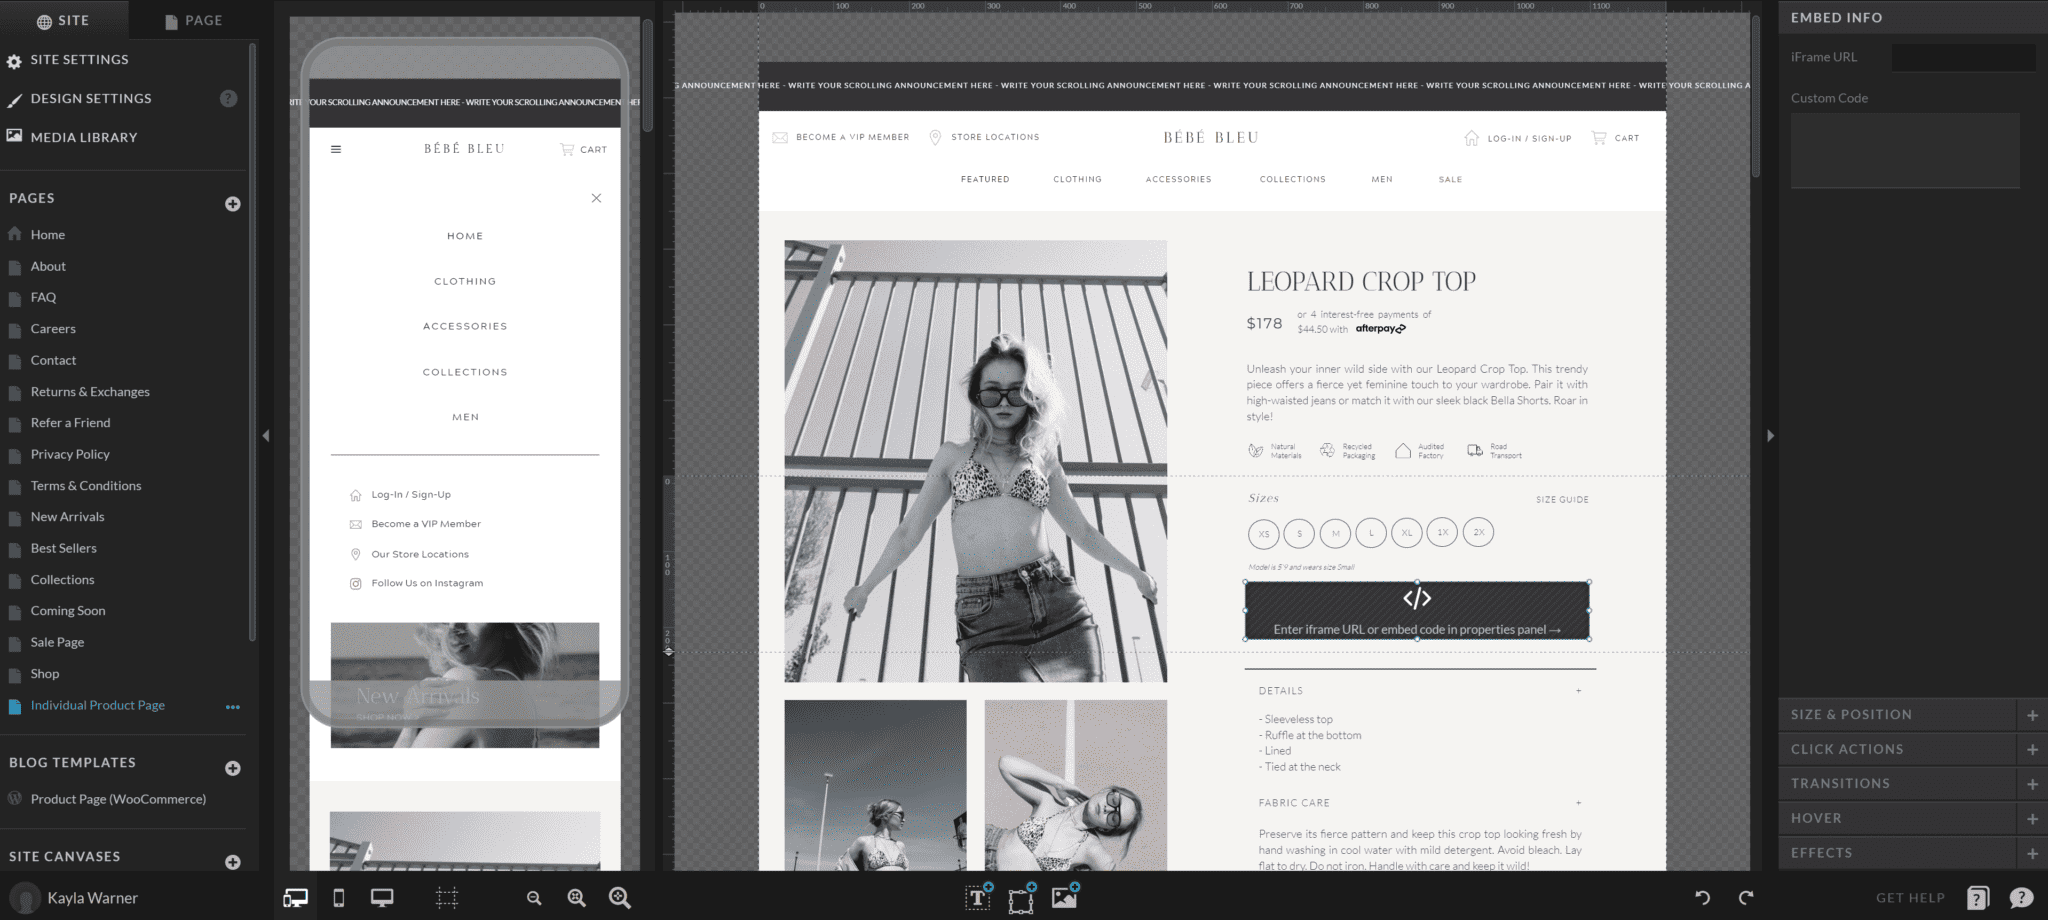Add a new image placeholder

pyautogui.click(x=1064, y=897)
